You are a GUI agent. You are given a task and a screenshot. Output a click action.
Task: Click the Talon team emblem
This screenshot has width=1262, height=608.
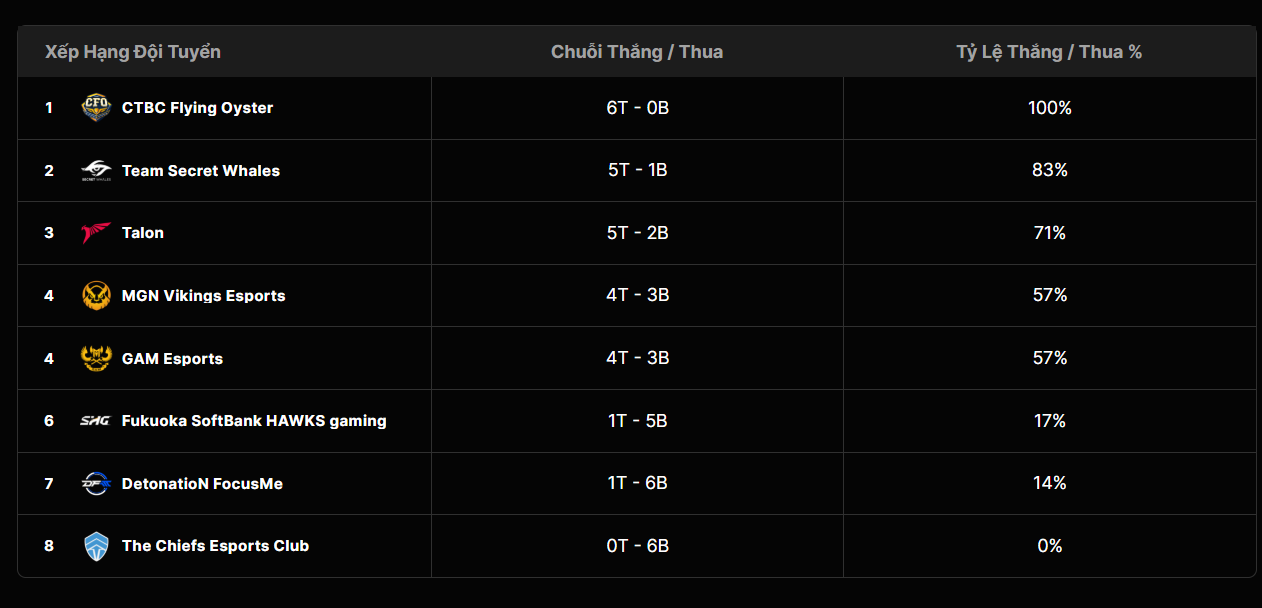(x=95, y=232)
